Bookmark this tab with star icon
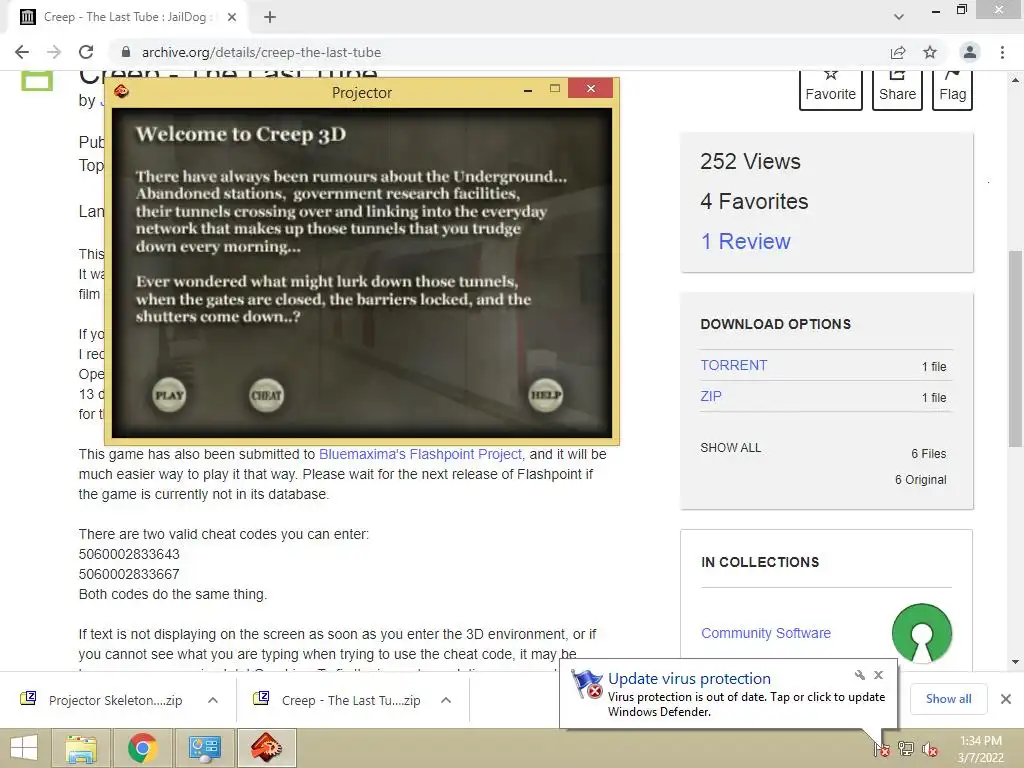 point(930,52)
